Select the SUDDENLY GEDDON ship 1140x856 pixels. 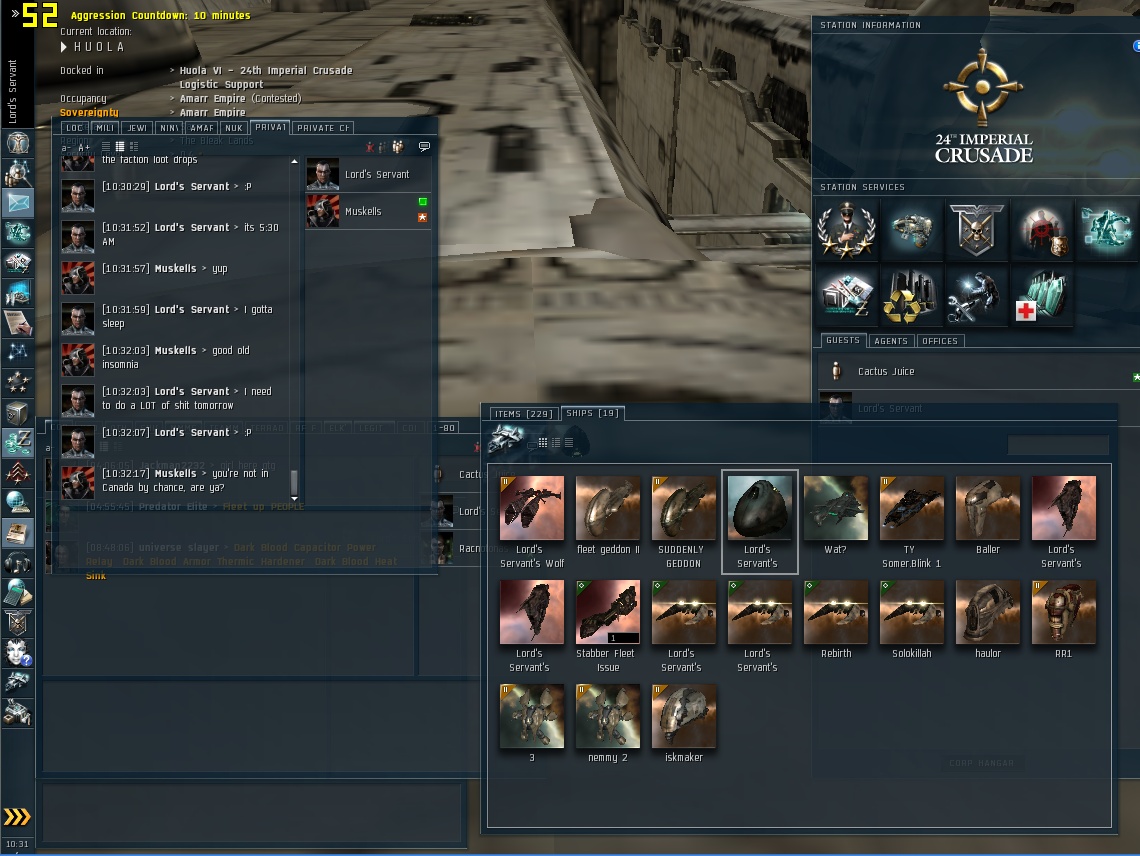pos(683,522)
